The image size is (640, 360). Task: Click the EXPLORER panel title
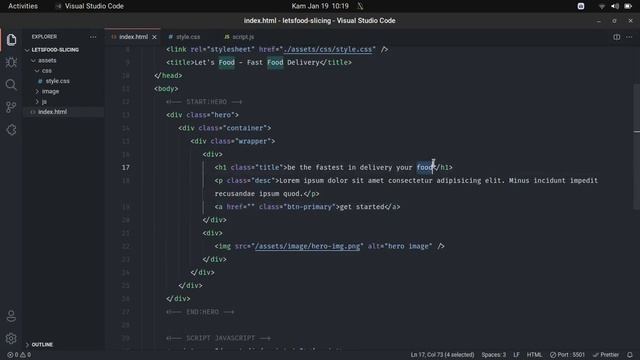click(44, 37)
